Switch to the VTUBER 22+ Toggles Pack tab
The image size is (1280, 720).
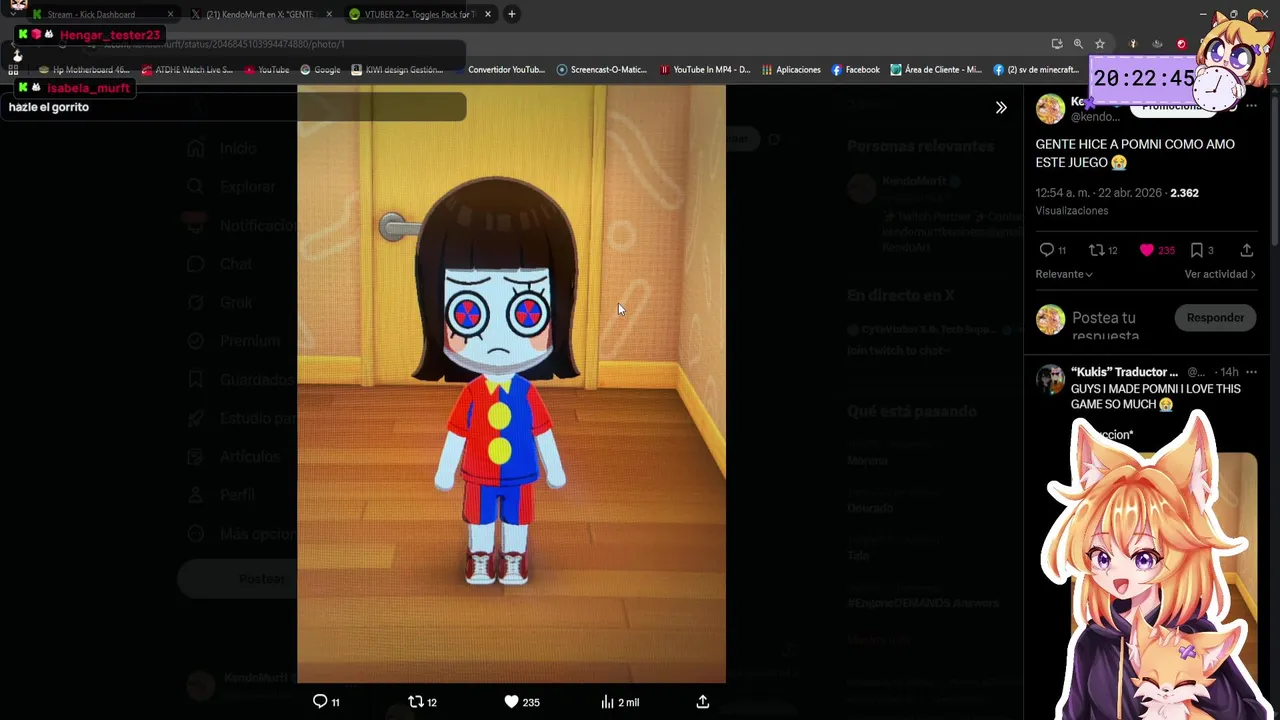[x=419, y=14]
